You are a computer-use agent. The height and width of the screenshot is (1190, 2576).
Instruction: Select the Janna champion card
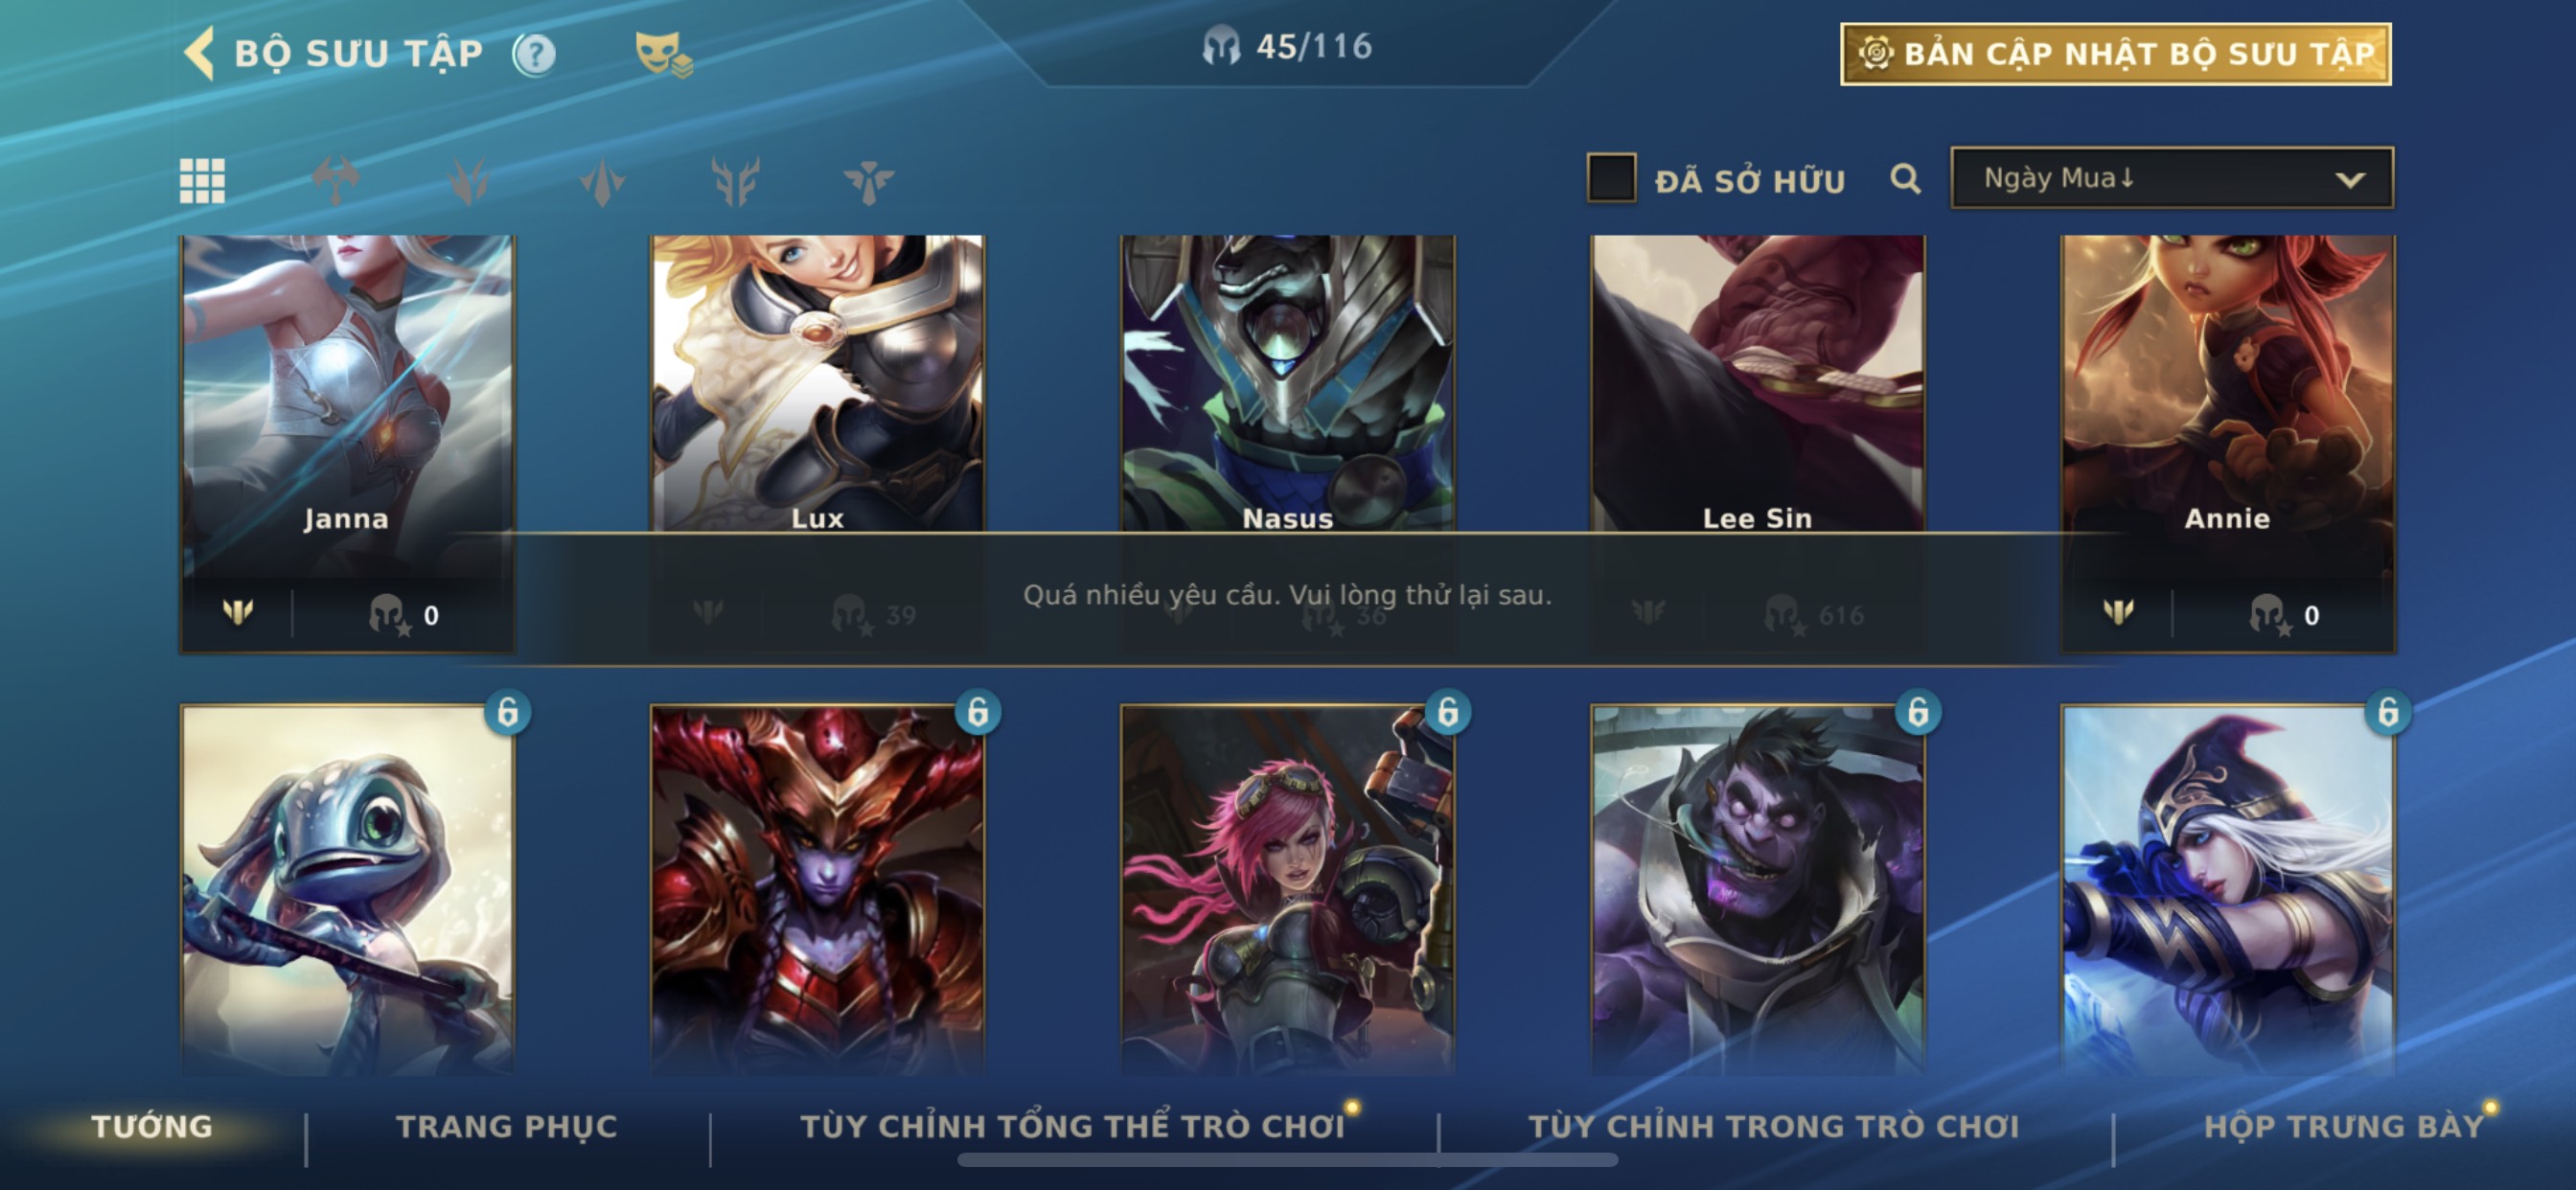coord(347,444)
